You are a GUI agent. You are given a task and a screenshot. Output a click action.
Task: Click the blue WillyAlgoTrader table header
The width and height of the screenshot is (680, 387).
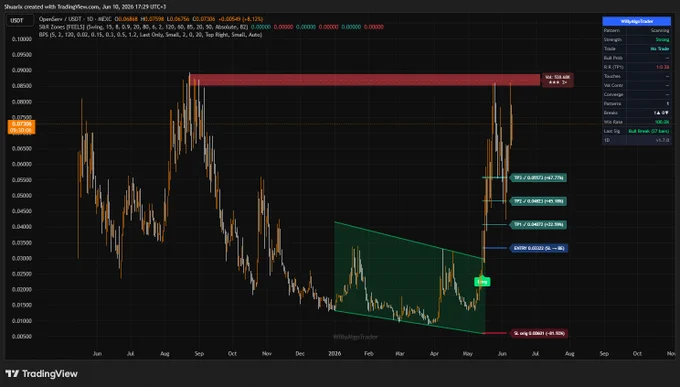point(636,21)
